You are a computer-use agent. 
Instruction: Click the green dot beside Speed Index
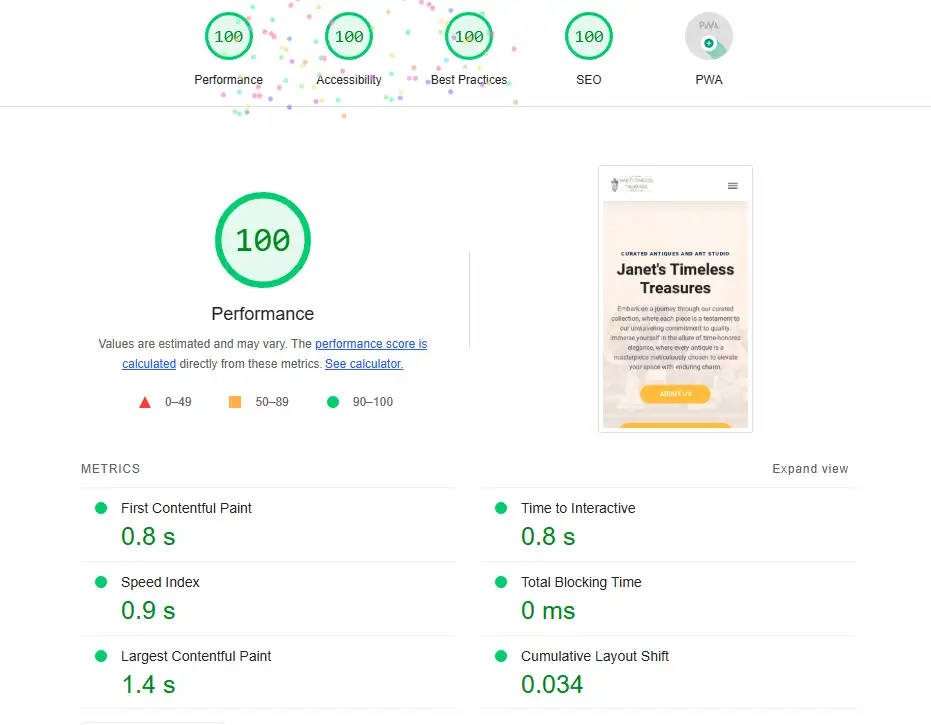point(100,581)
